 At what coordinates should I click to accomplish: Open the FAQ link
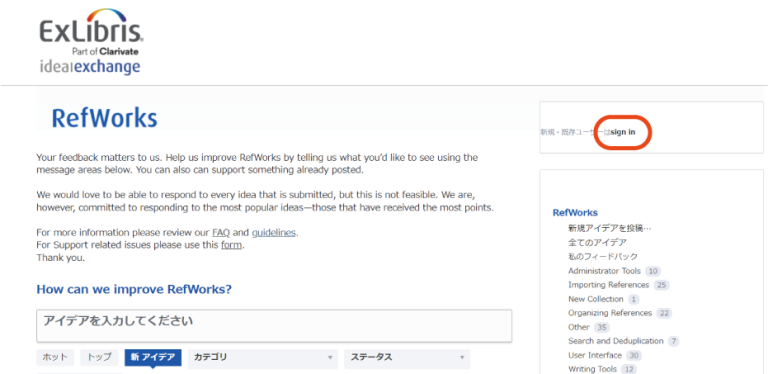click(x=220, y=233)
